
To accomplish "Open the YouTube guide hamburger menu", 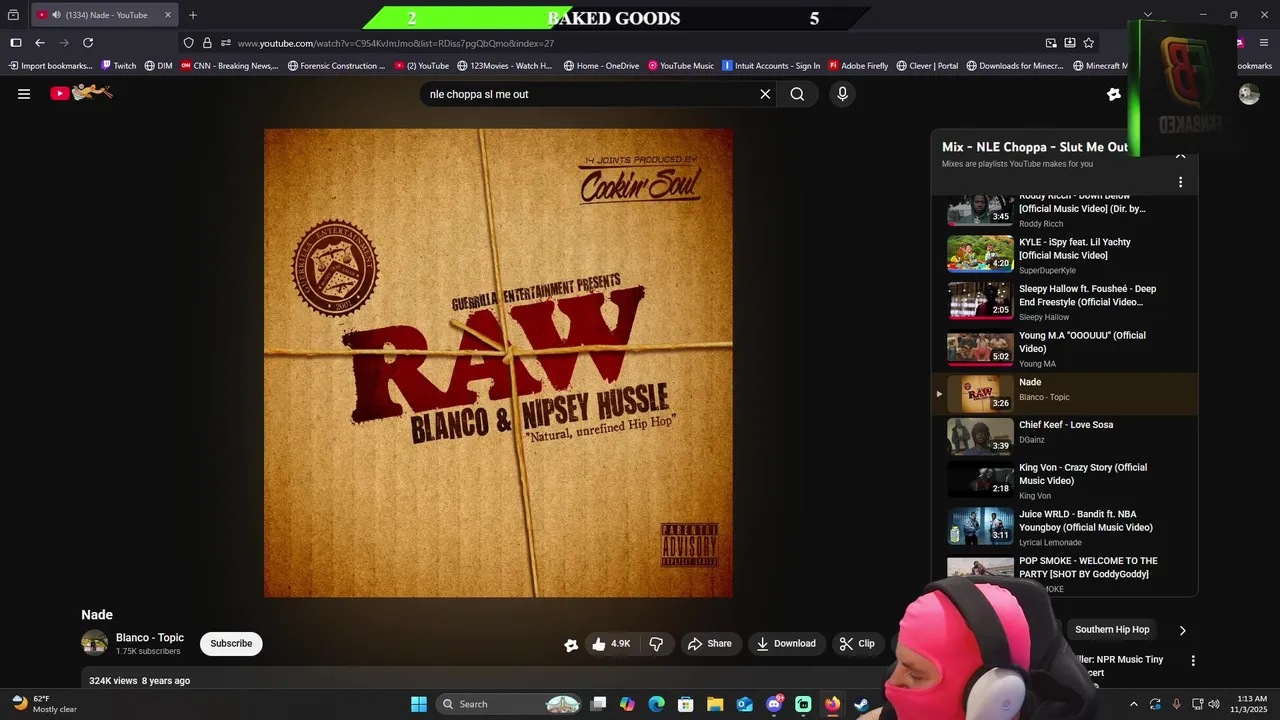I will [24, 94].
